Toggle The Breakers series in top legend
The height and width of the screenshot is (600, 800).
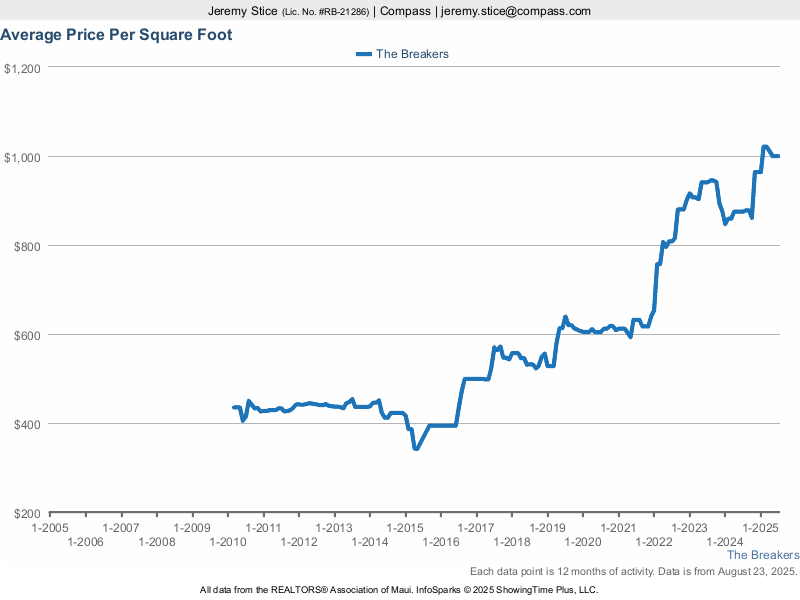[411, 54]
